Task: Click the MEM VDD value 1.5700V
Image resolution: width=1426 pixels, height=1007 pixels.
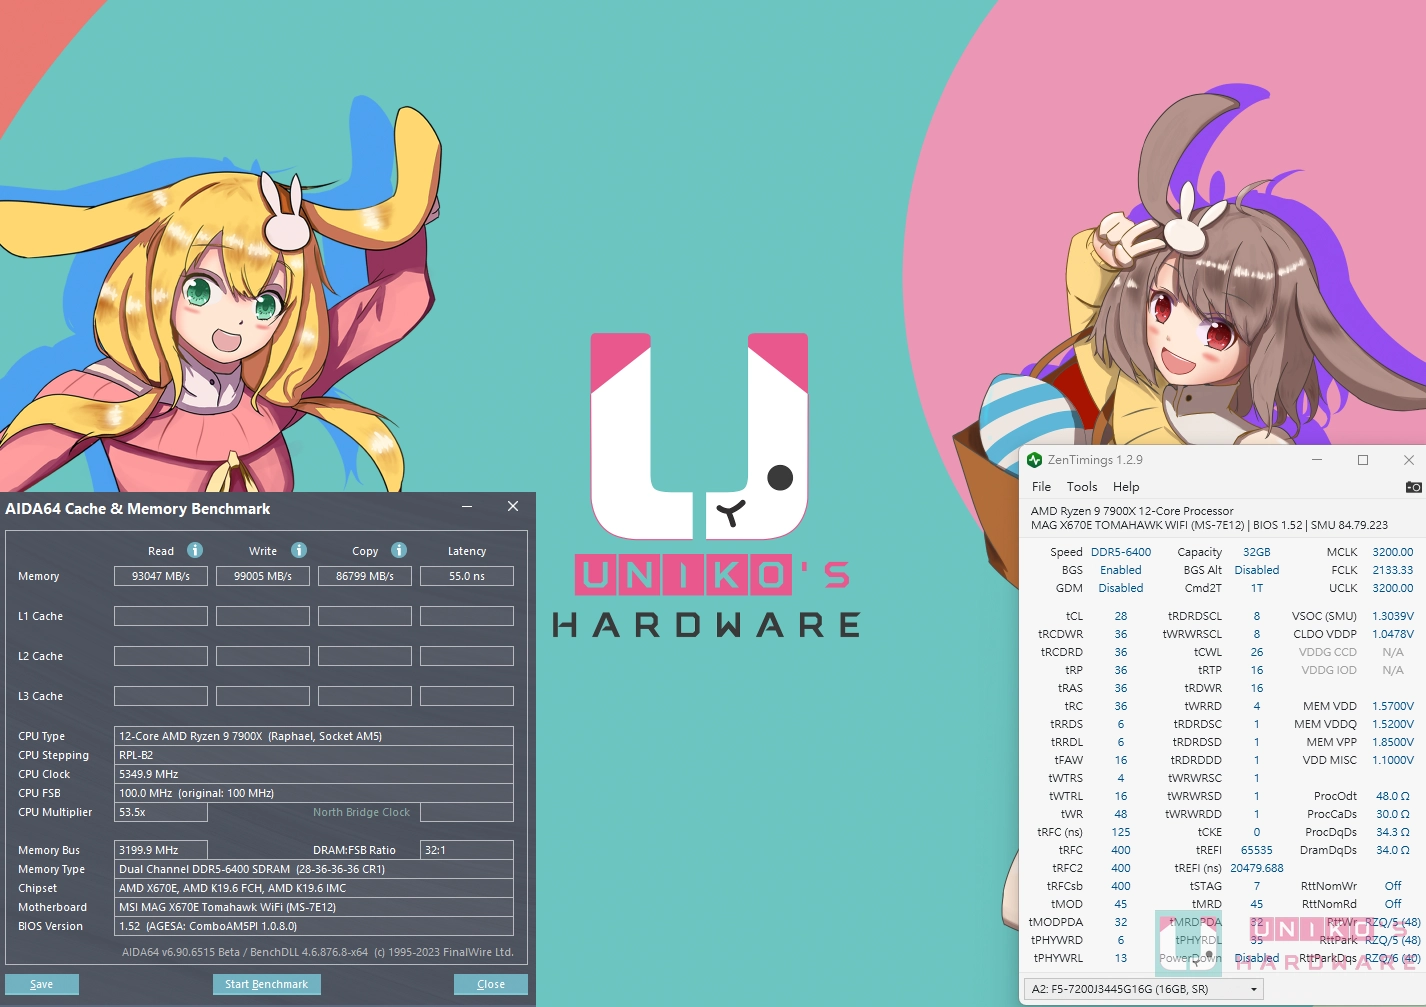Action: click(x=1393, y=706)
